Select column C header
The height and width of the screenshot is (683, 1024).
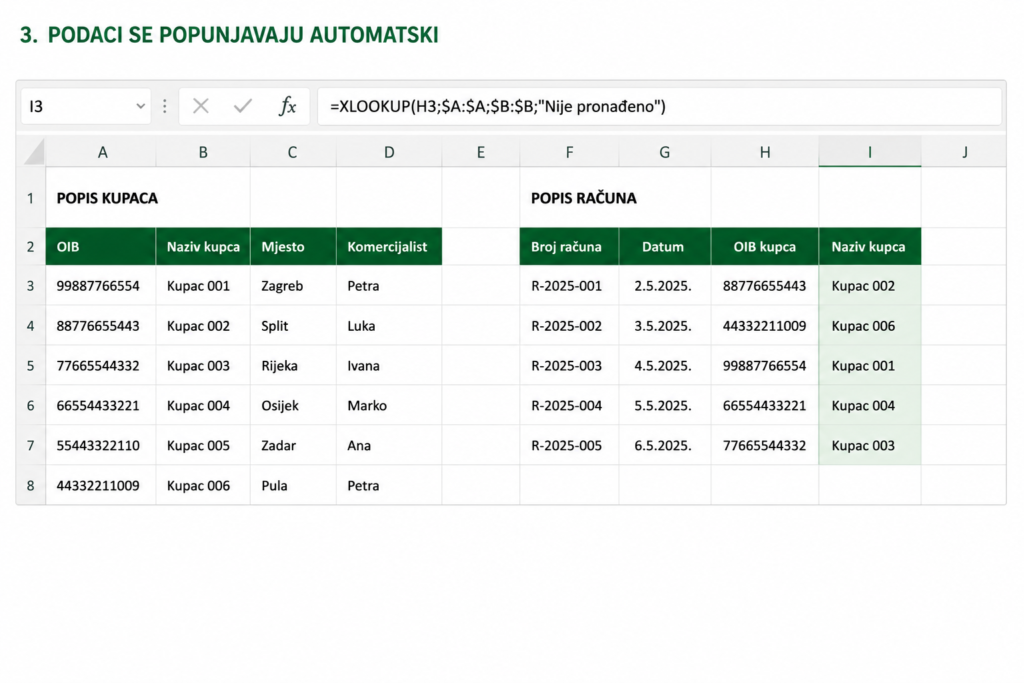click(x=293, y=152)
